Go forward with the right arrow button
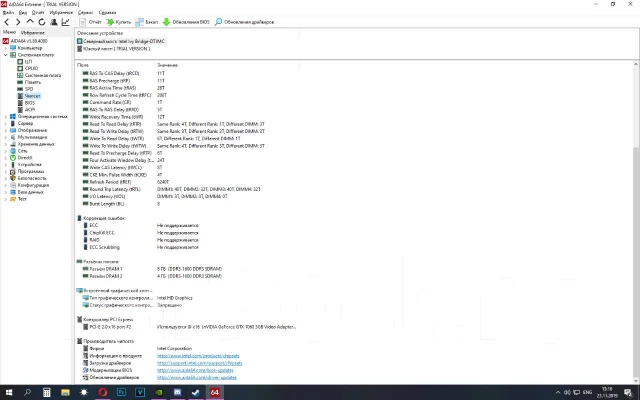This screenshot has height=400, width=640. (18, 22)
